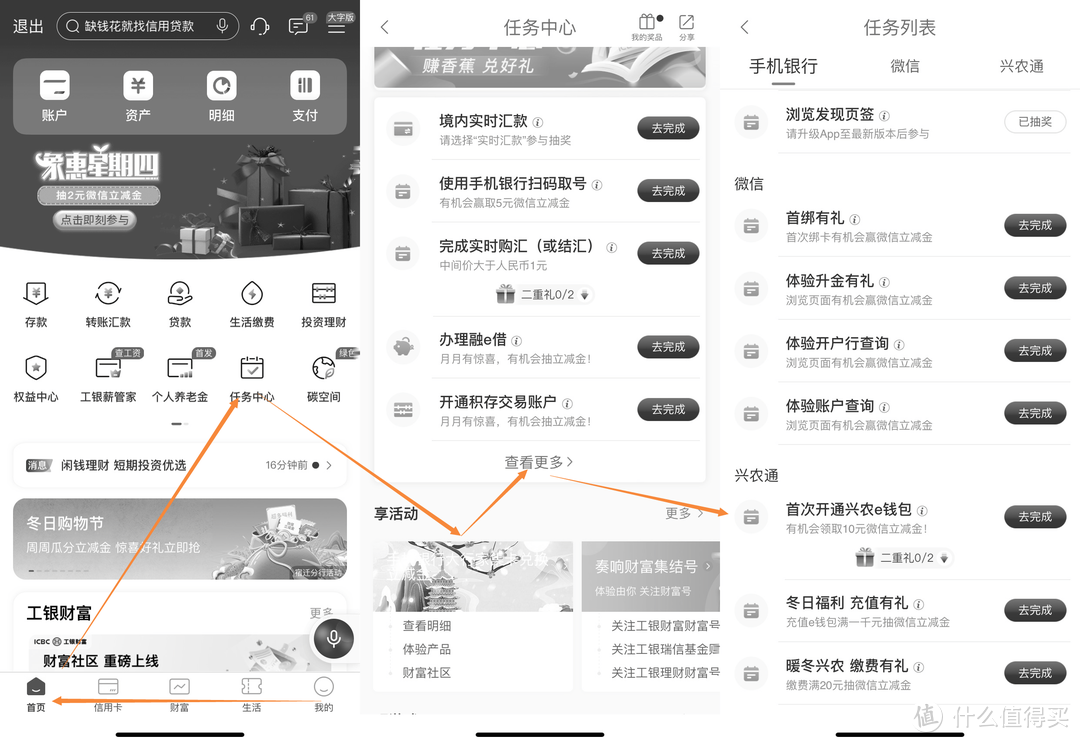This screenshot has height=743, width=1080.
Task: Switch to the 信用卡 bottom tab
Action: click(108, 693)
